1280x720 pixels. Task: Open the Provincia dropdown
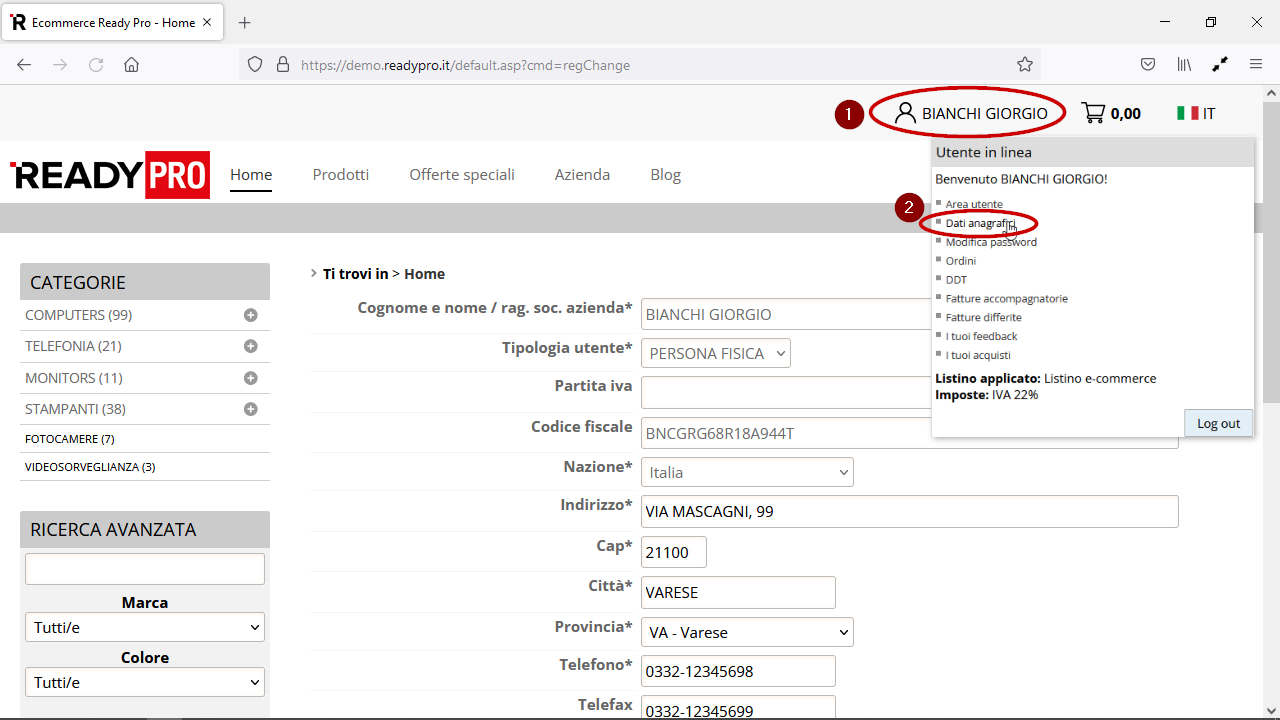[x=746, y=632]
